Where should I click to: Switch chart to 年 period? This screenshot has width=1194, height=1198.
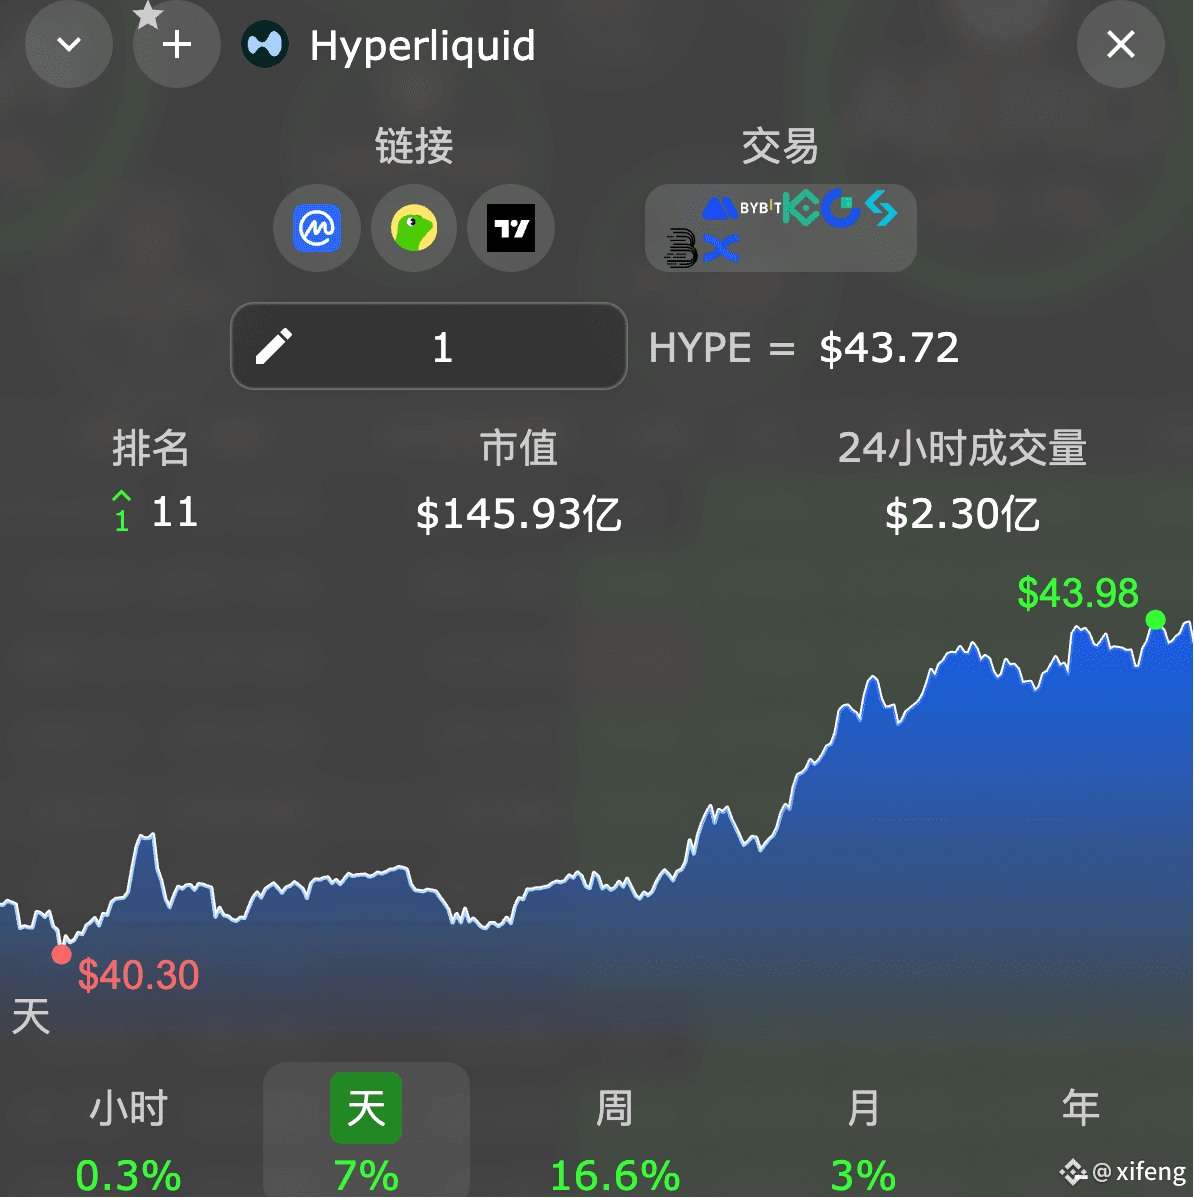[x=1080, y=1109]
